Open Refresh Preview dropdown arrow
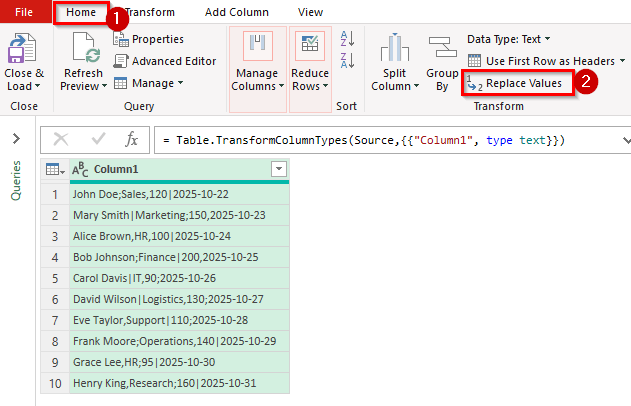The width and height of the screenshot is (631, 406). click(104, 86)
